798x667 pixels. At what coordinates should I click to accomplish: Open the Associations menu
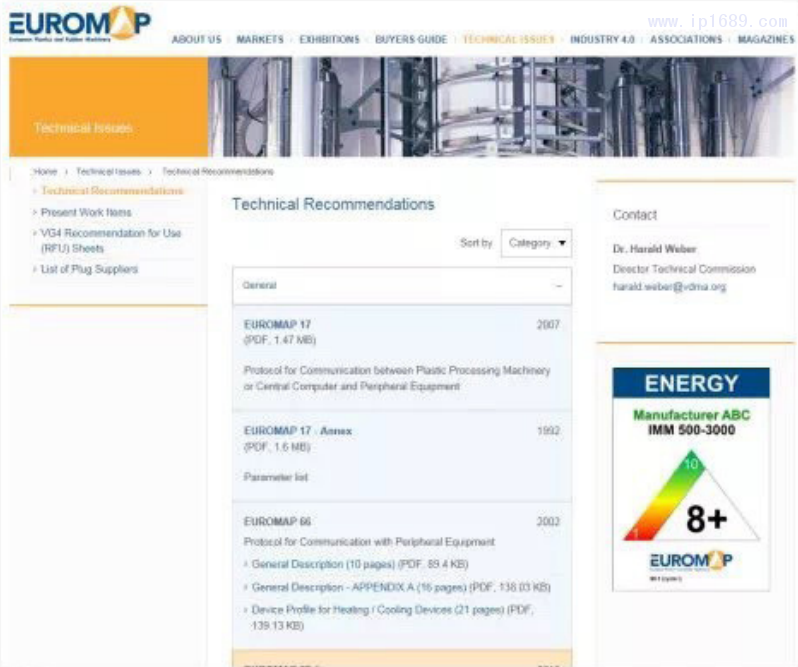(x=685, y=40)
